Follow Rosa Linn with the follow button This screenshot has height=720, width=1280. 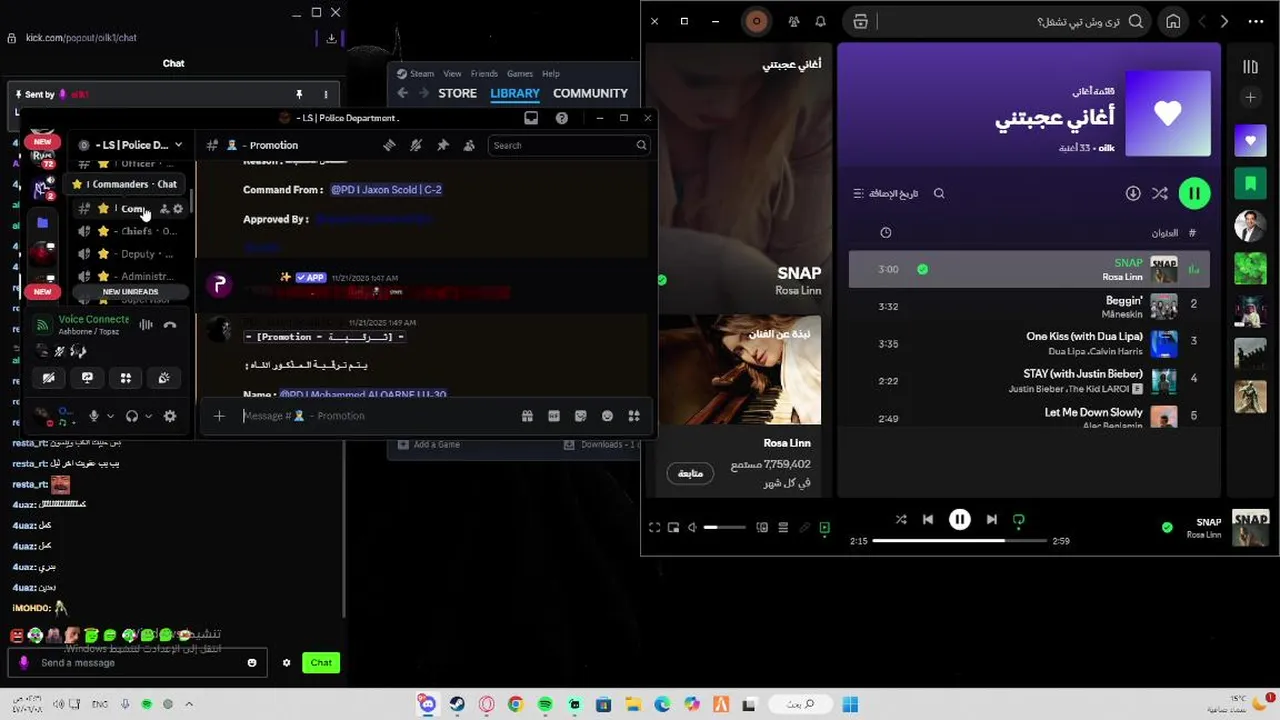pyautogui.click(x=690, y=473)
